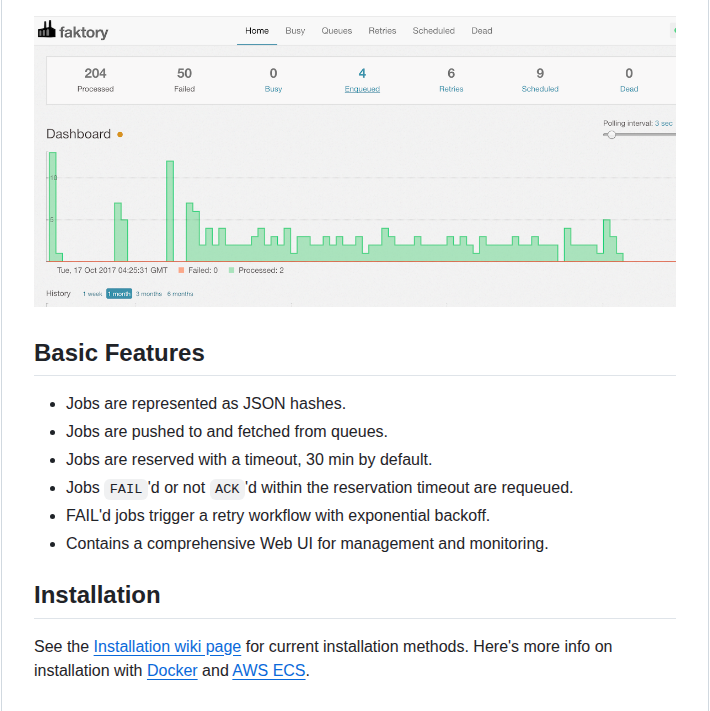Image resolution: width=710 pixels, height=711 pixels.
Task: Open the Home tab
Action: tap(257, 31)
